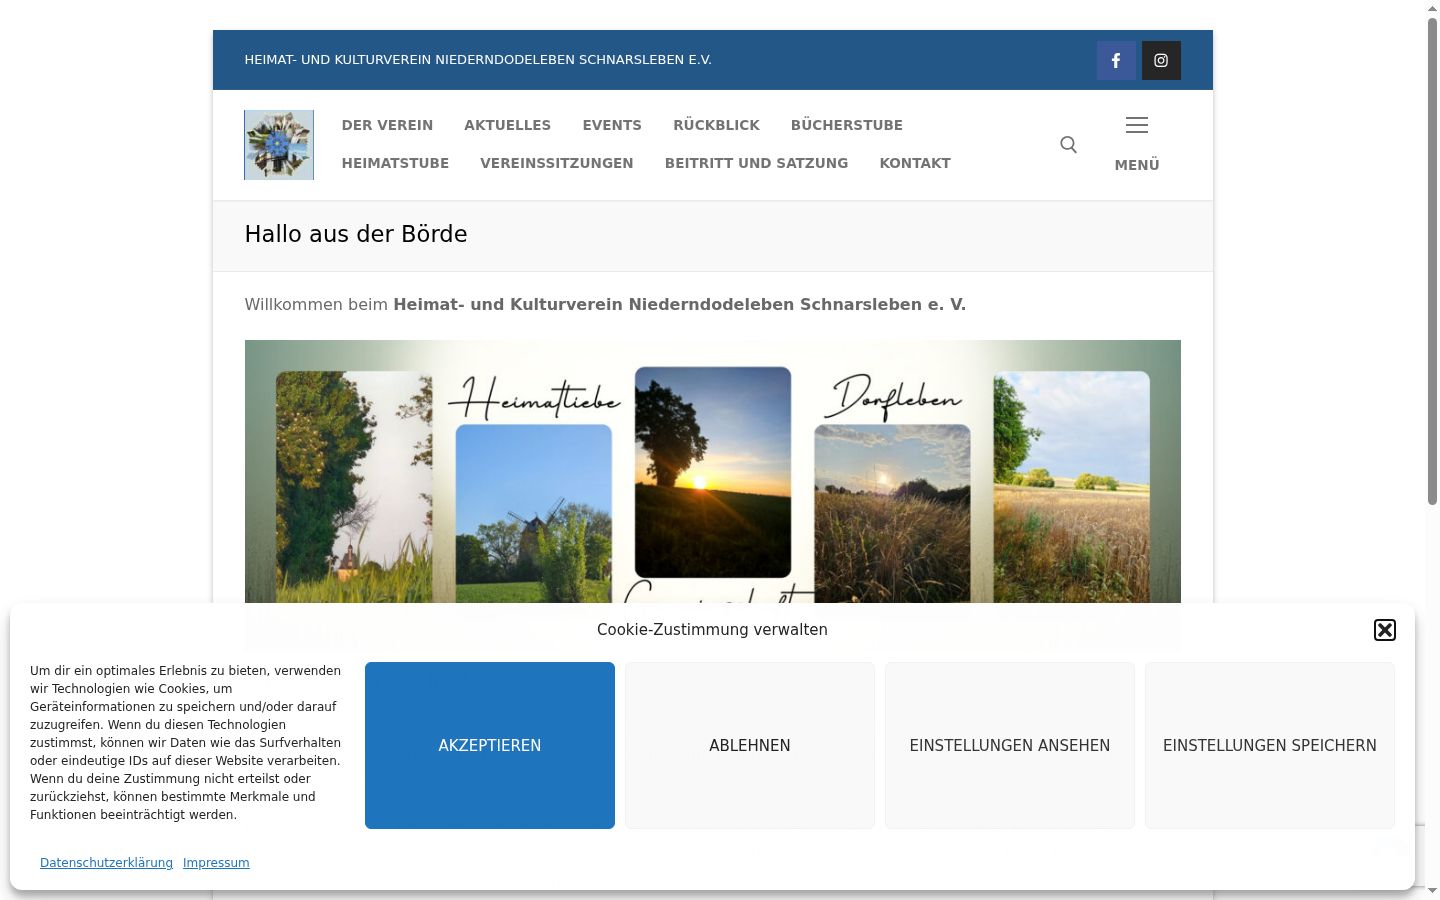Navigate to Heimatstube
1440x900 pixels.
[395, 163]
